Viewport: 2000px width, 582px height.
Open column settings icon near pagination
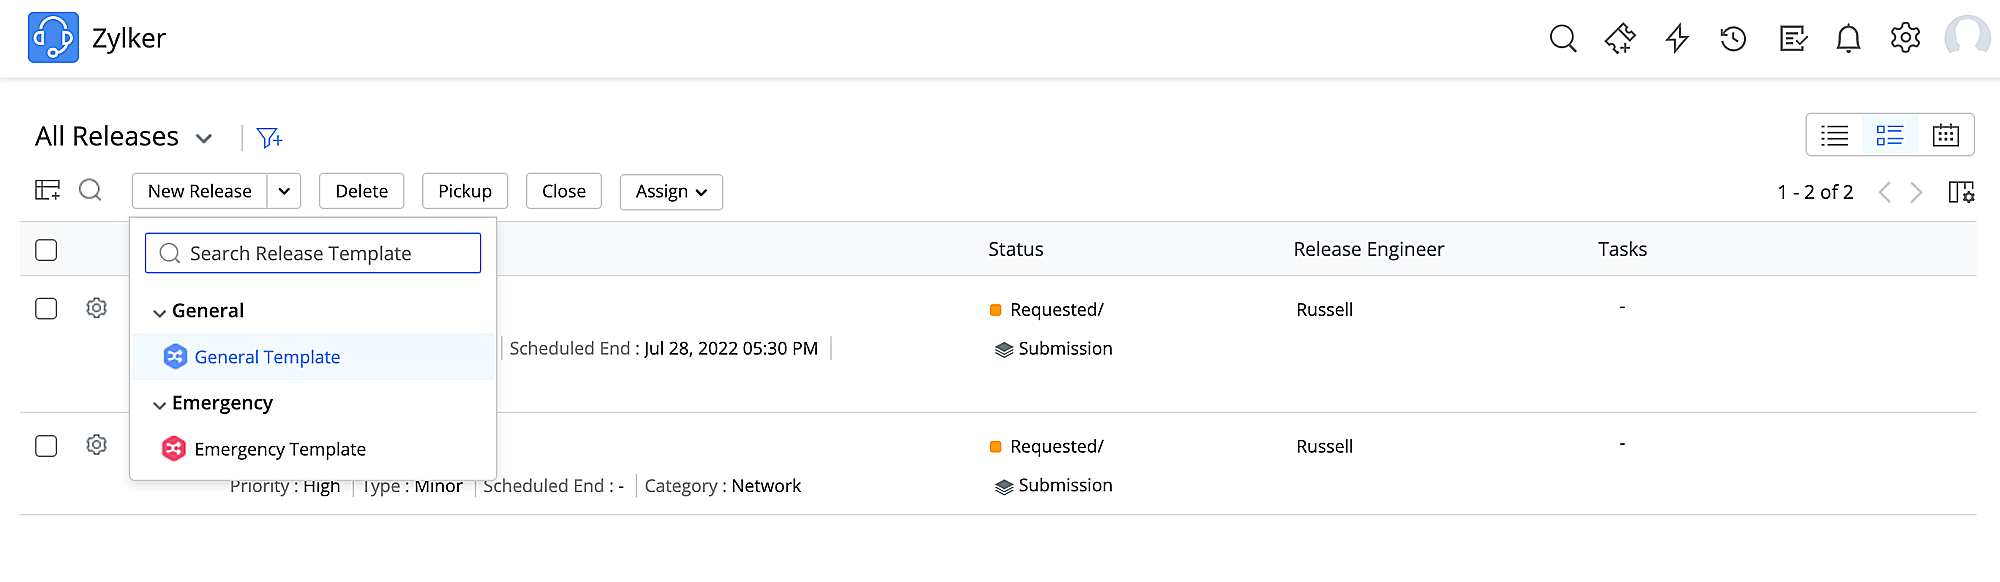pos(1961,192)
